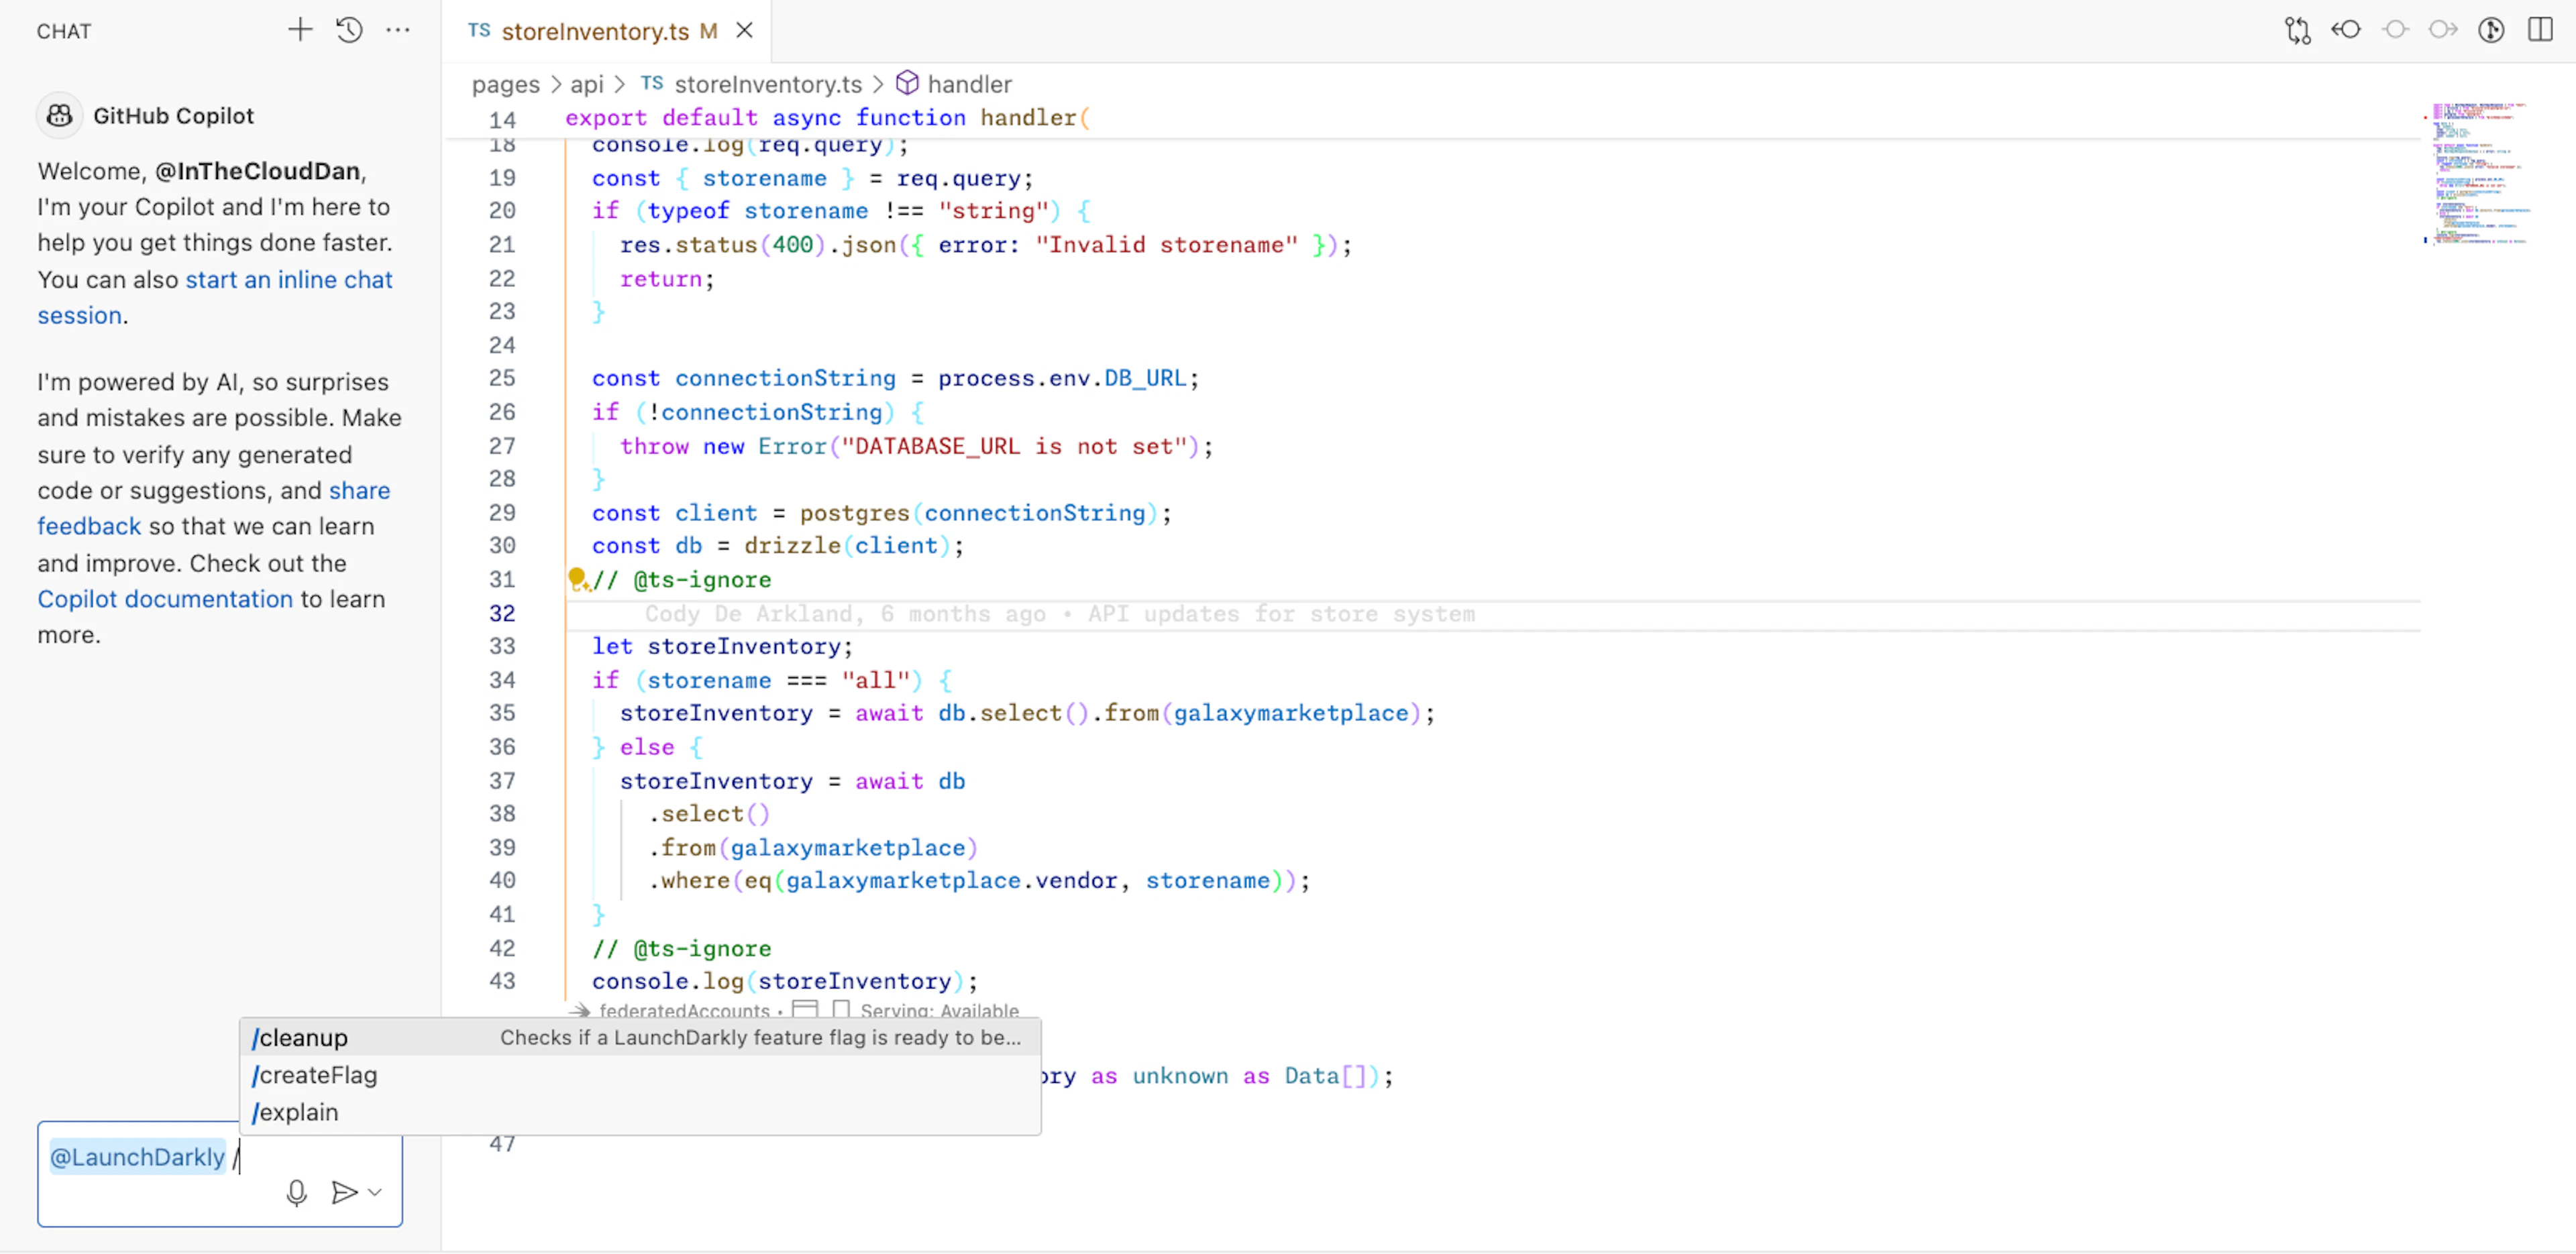The height and width of the screenshot is (1254, 2576).
Task: Click line number 14 in sticky header
Action: [x=502, y=120]
